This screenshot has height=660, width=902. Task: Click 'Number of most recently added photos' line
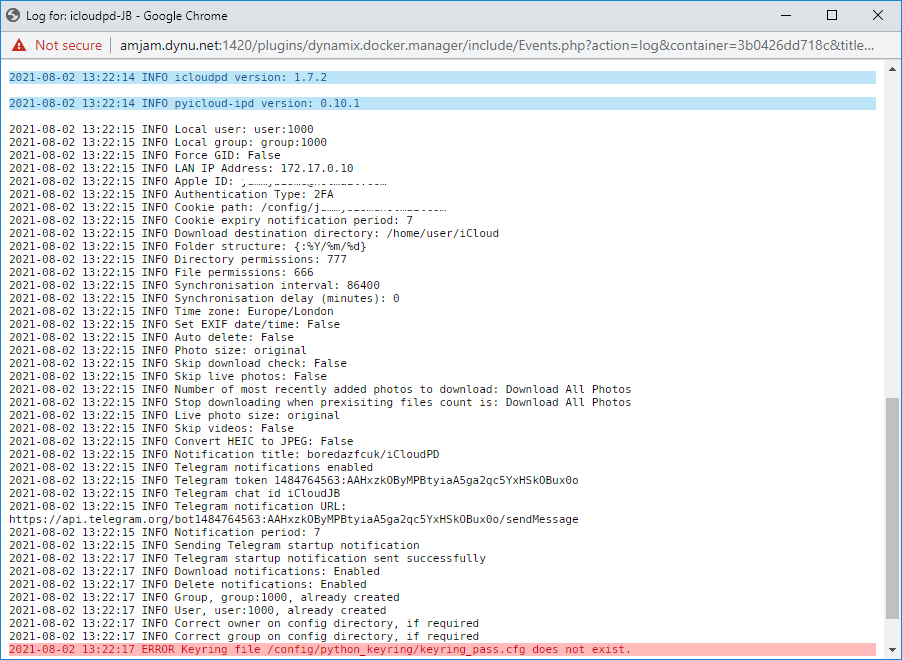point(320,389)
